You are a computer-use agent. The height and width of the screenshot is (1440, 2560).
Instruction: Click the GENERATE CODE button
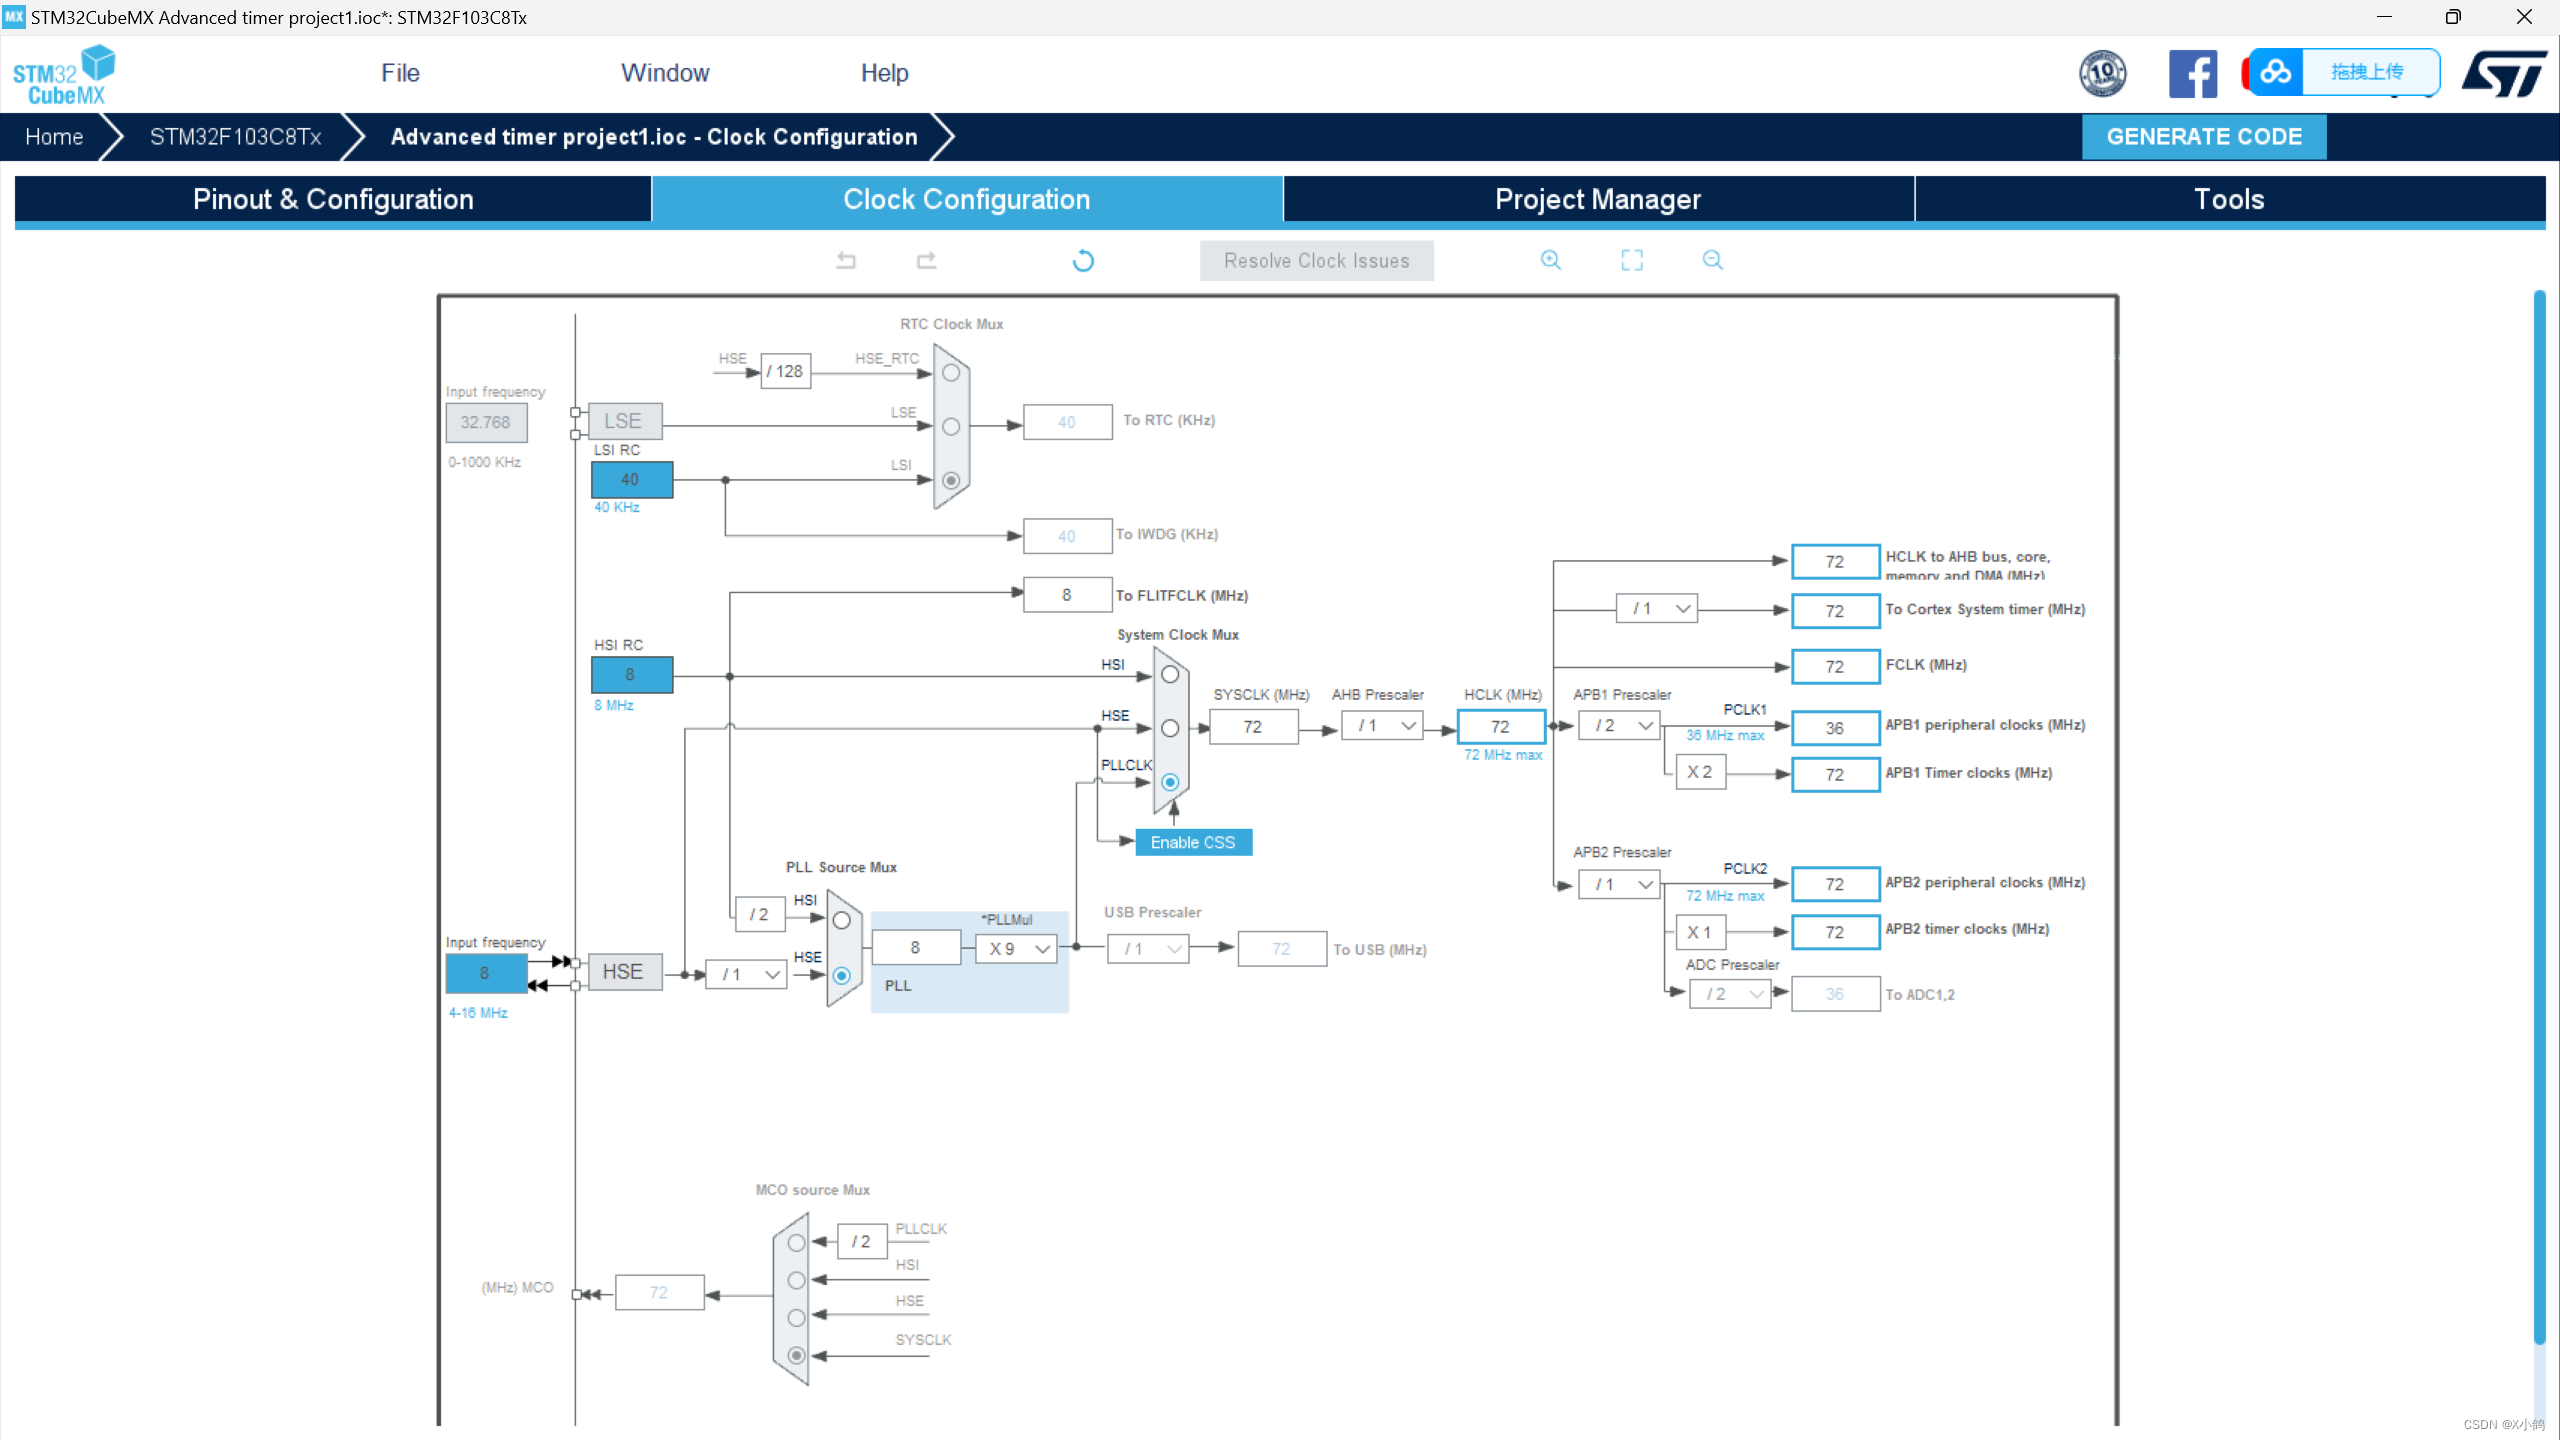pyautogui.click(x=2203, y=135)
